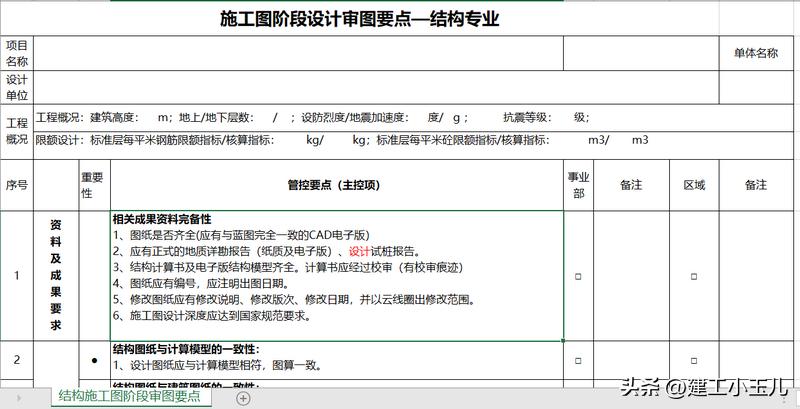Viewport: 800px width, 409px height.
Task: Select the 相关成果资料完备性 content cell
Action: click(x=337, y=276)
